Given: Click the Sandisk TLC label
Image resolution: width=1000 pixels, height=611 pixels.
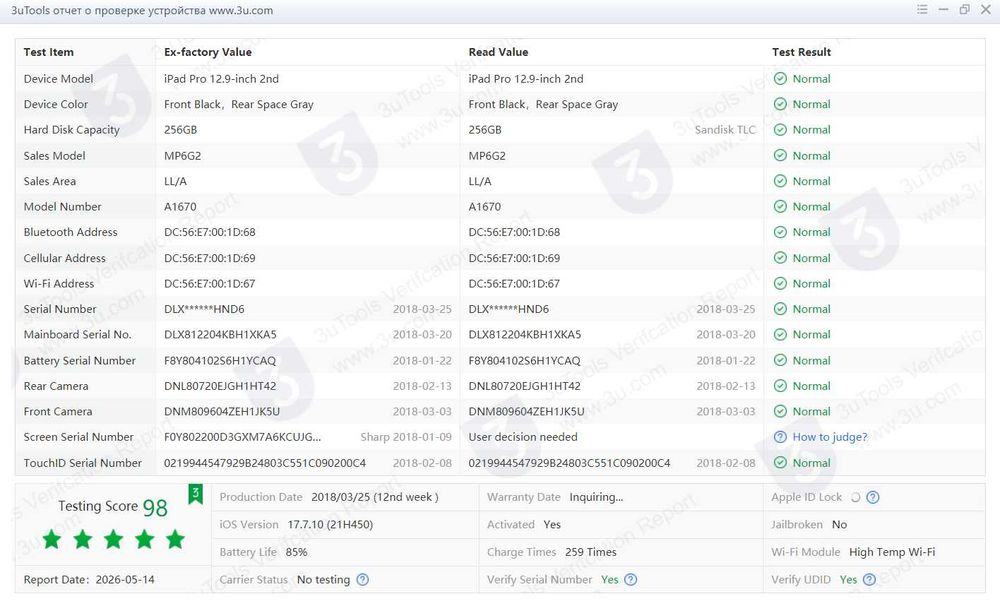Looking at the screenshot, I should pyautogui.click(x=724, y=129).
